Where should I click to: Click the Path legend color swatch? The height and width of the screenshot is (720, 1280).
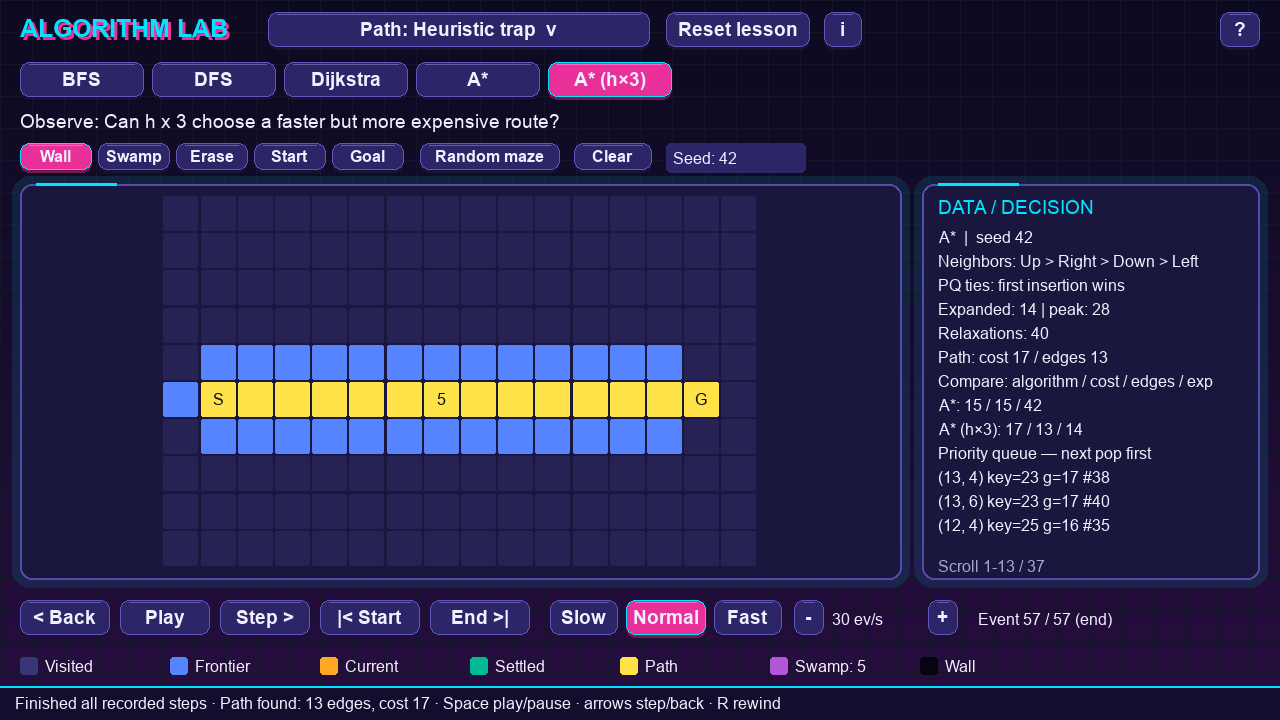coord(629,666)
